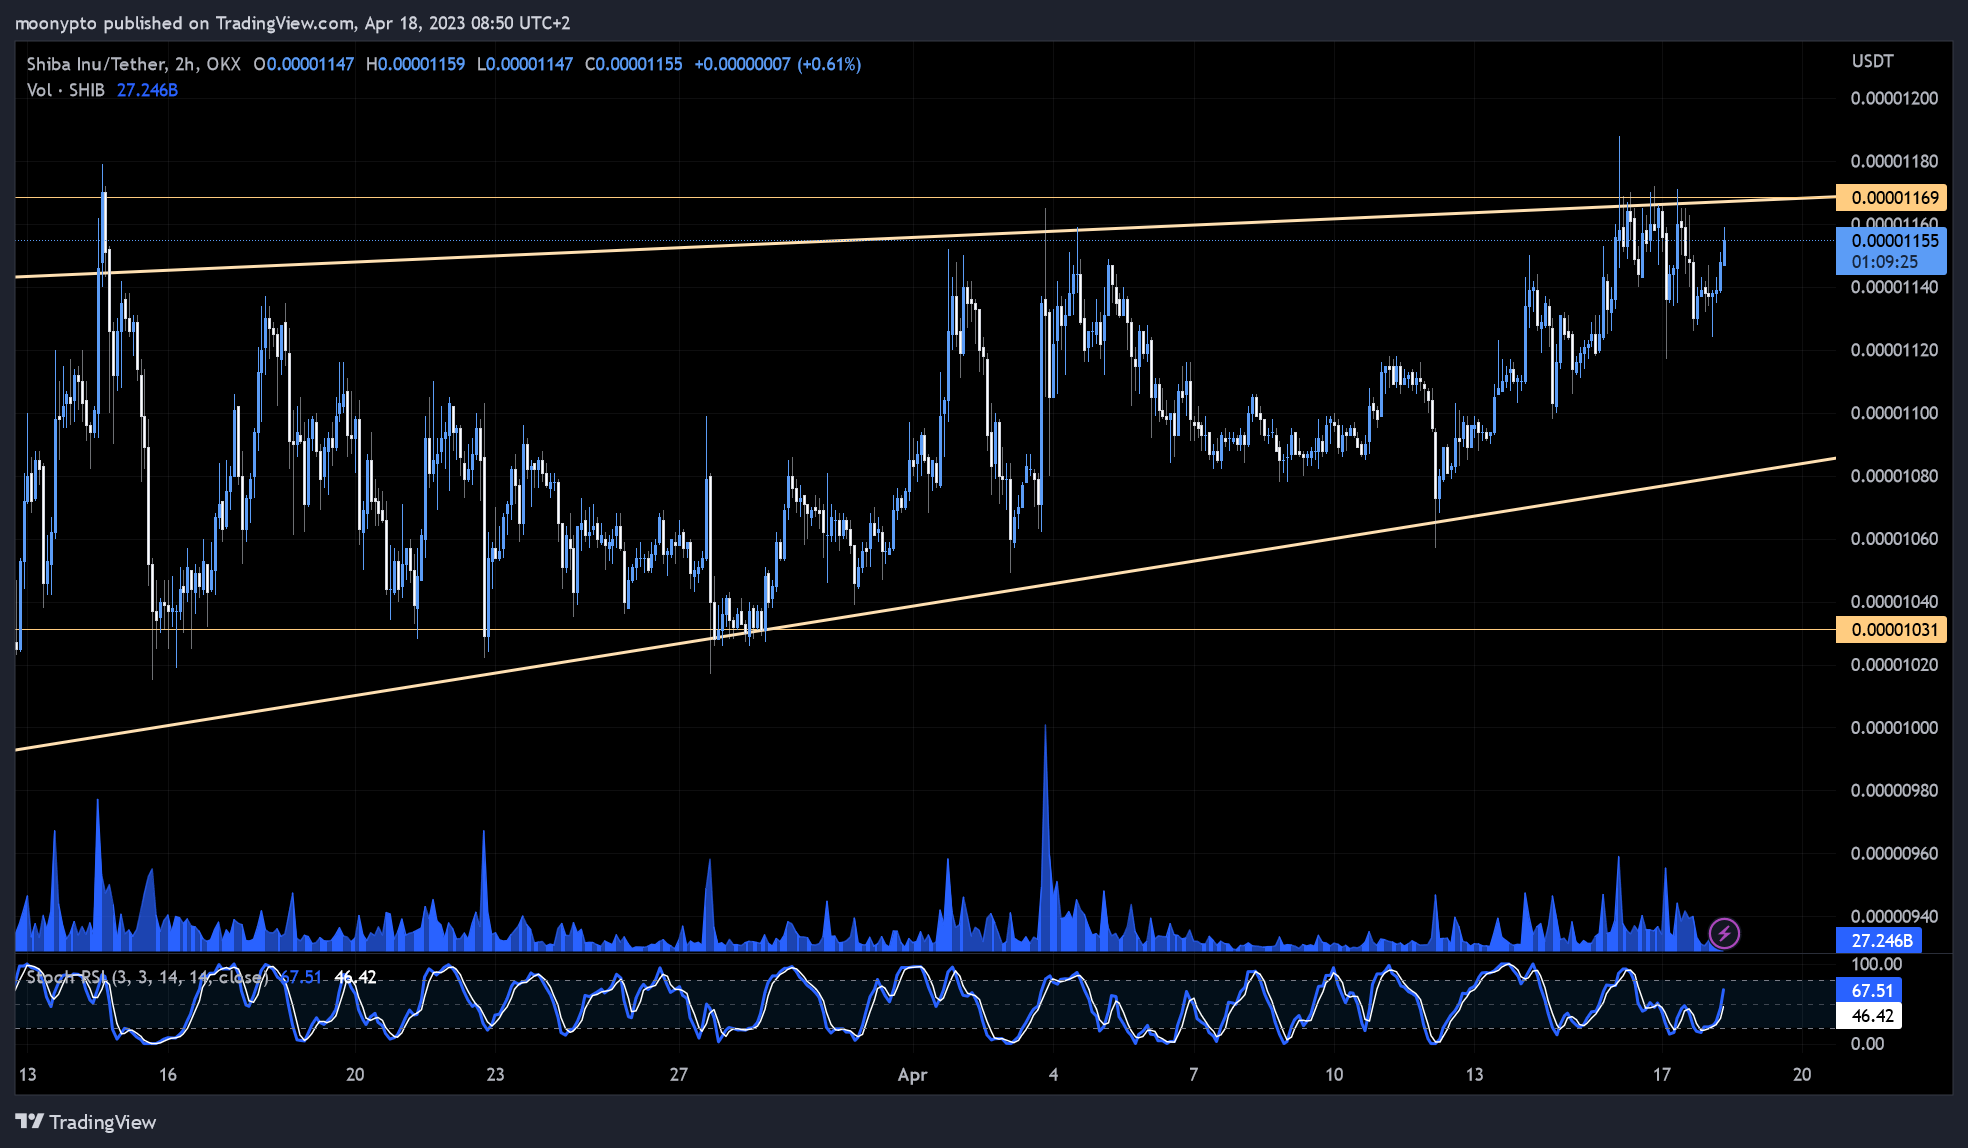
Task: Click the 0.00000960 price scale value
Action: point(1894,853)
